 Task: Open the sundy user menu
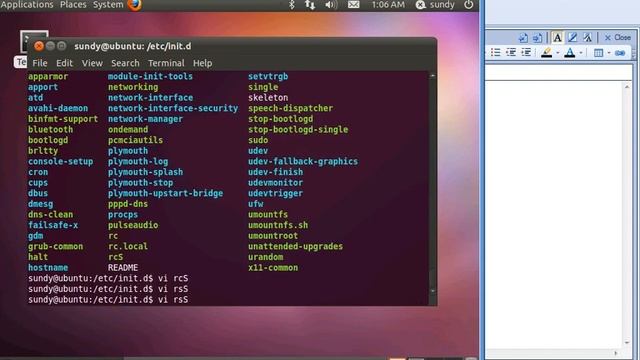(x=435, y=5)
